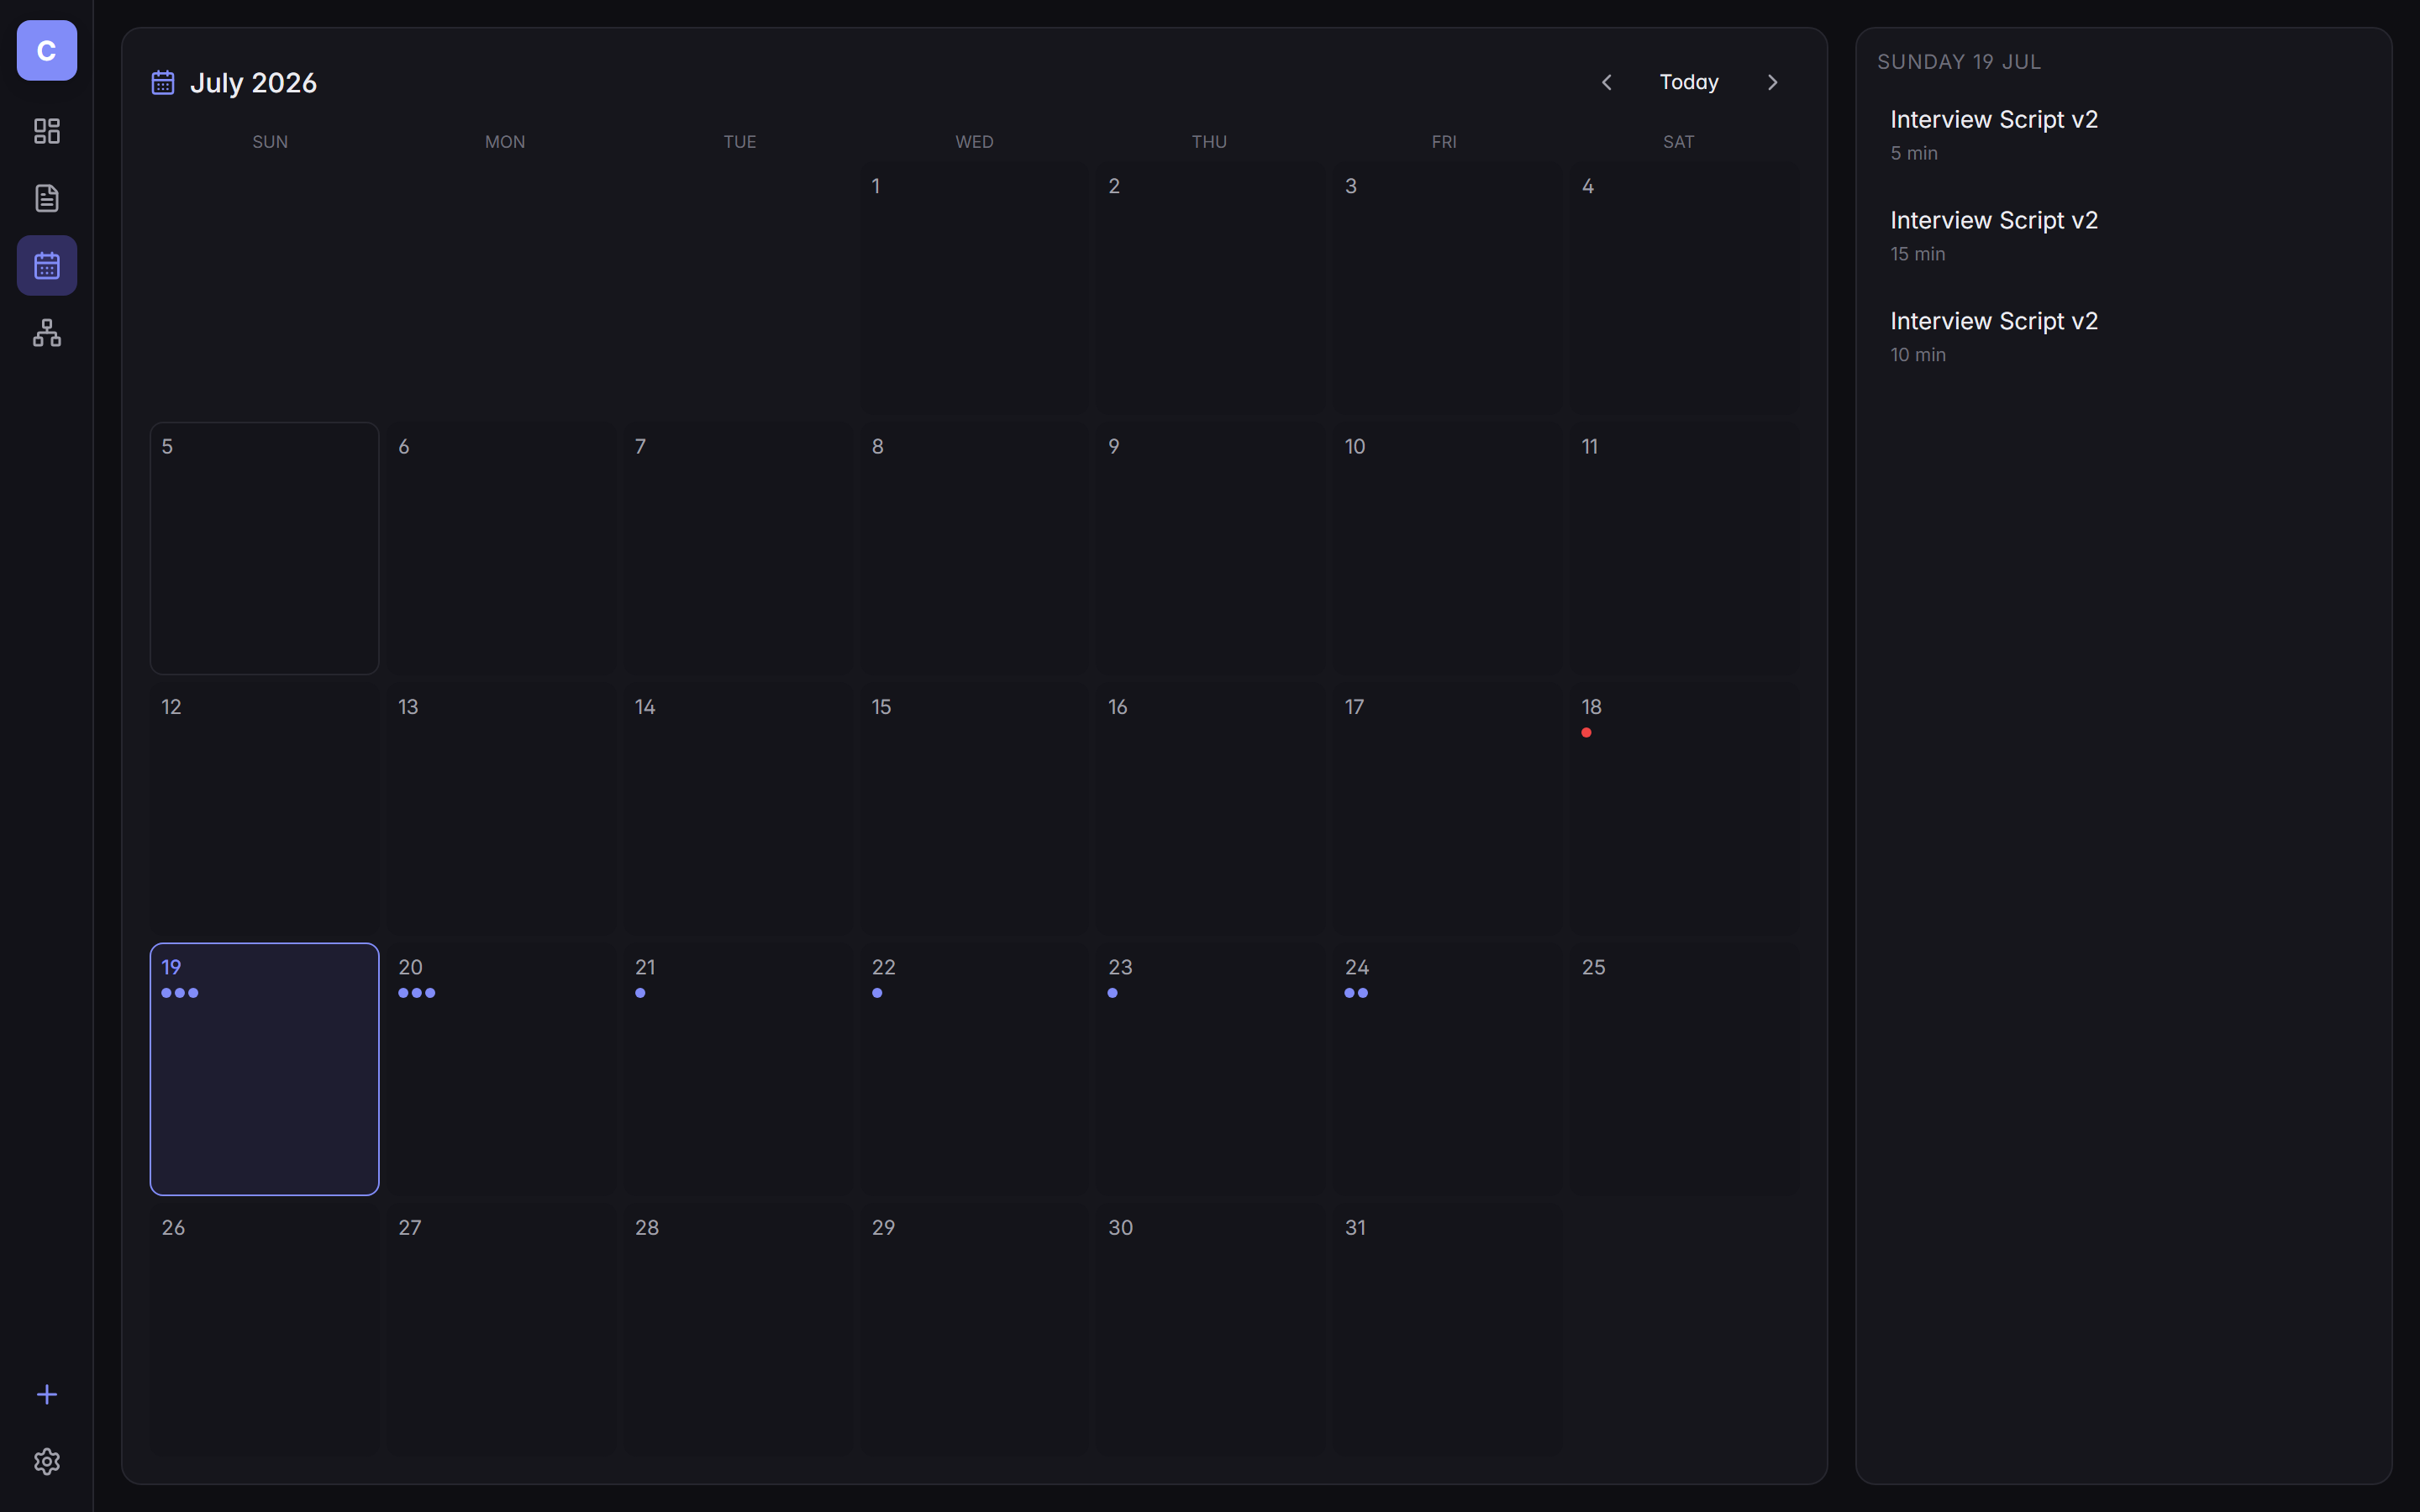The image size is (2420, 1512).
Task: Select July 23 day cell
Action: coord(1211,1069)
